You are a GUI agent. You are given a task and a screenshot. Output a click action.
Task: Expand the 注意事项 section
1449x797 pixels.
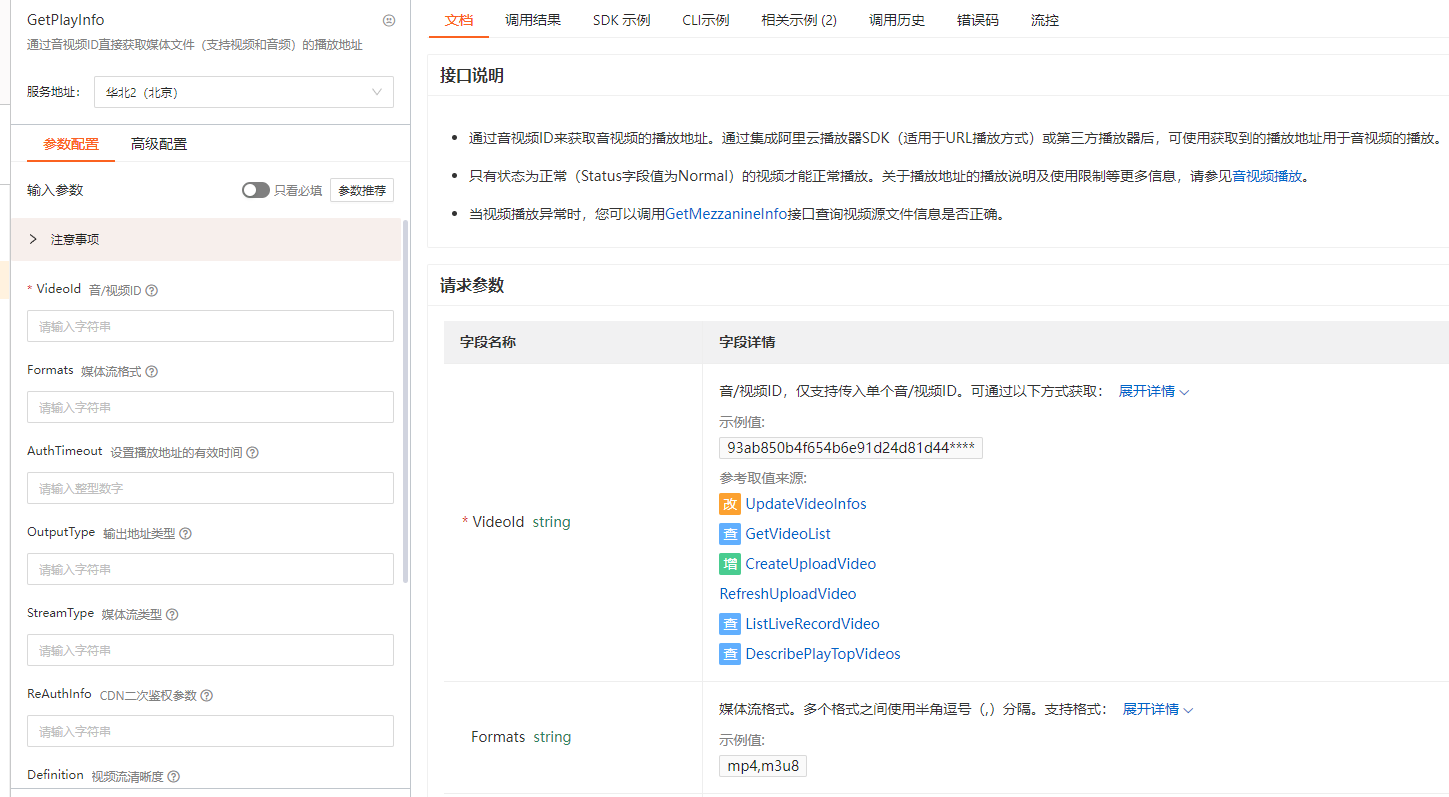click(x=206, y=240)
